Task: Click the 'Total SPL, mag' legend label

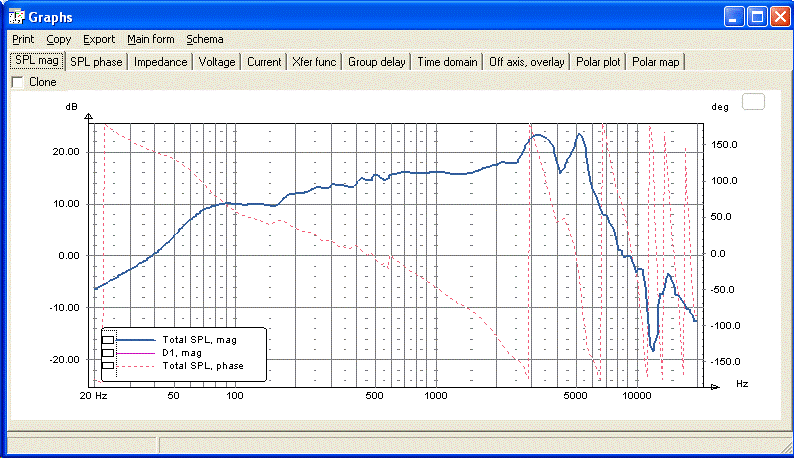Action: coord(200,340)
